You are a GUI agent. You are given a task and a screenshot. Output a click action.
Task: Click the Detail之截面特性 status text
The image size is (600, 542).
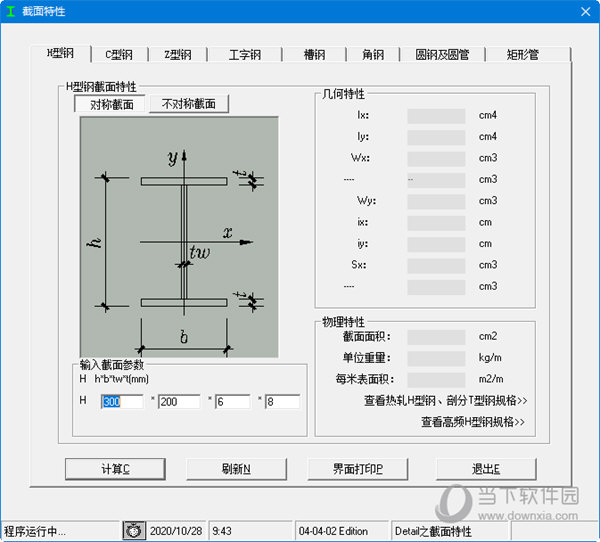click(433, 531)
